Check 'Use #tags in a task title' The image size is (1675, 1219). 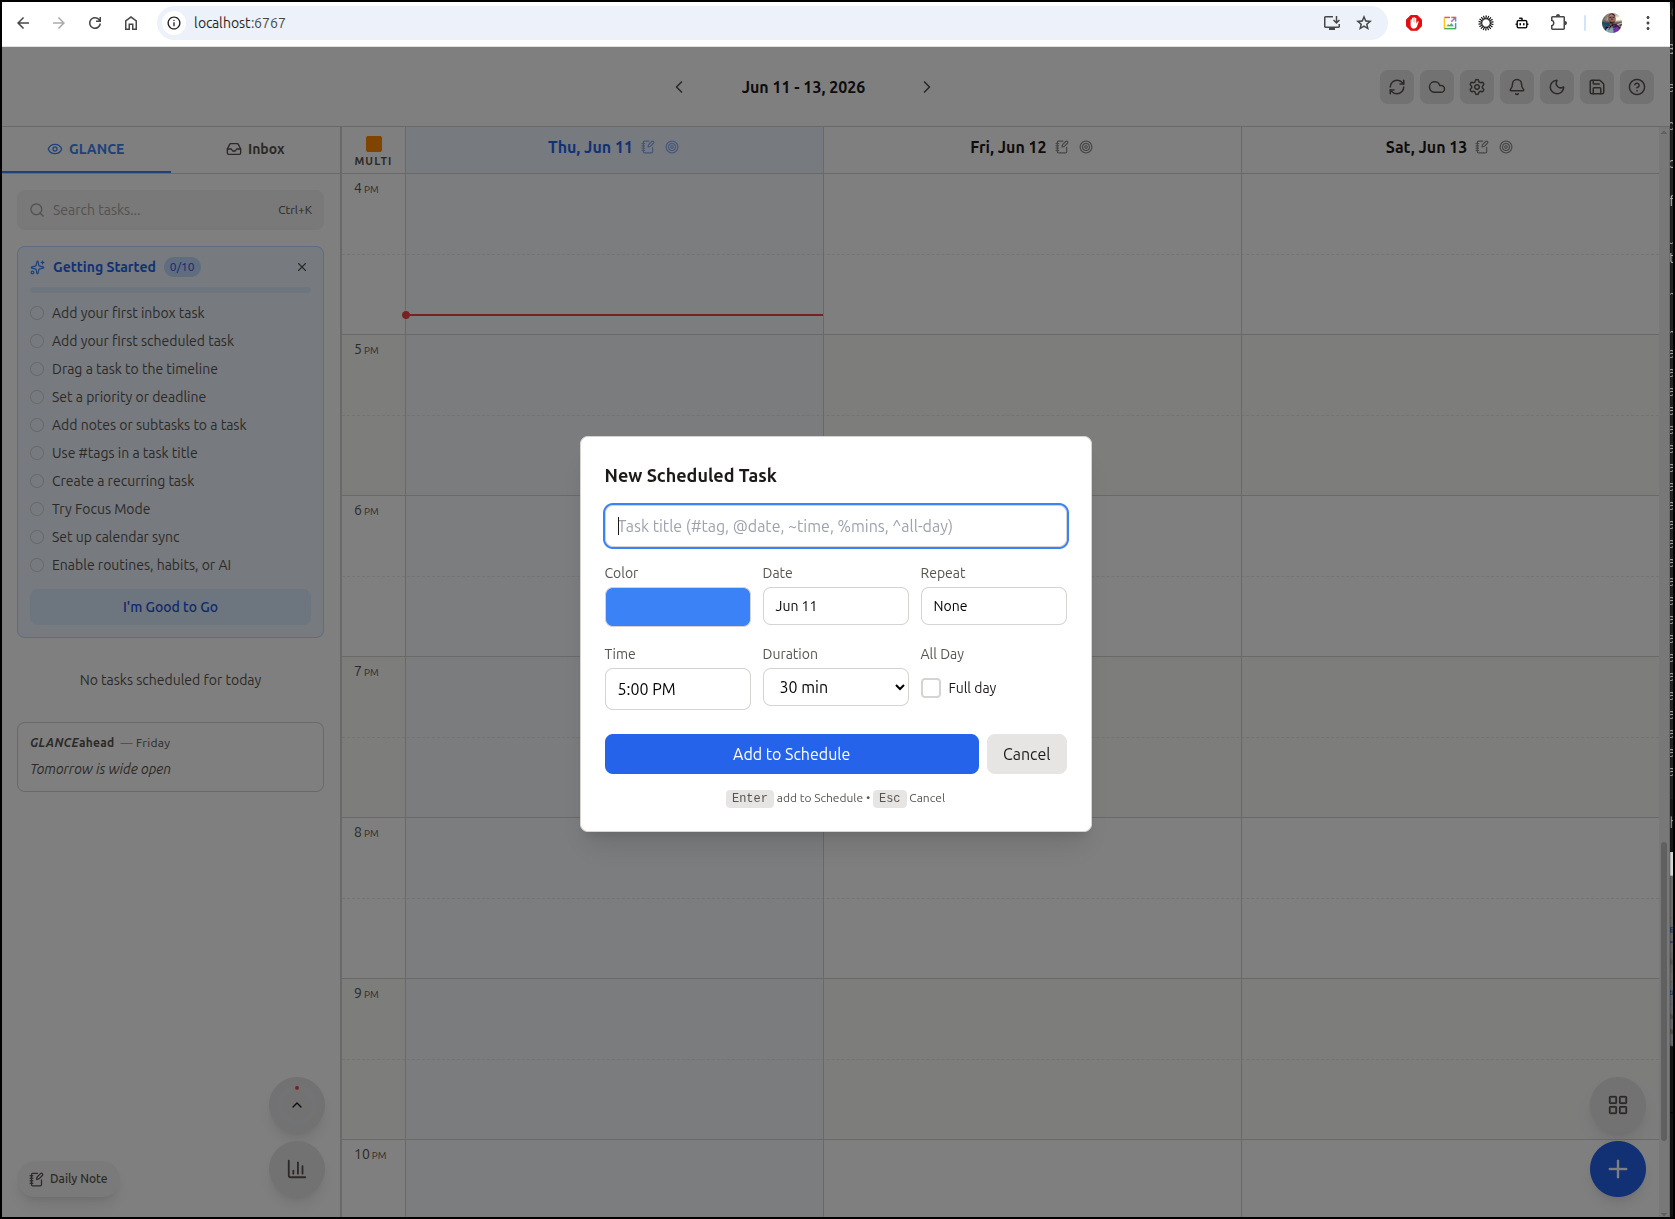[x=37, y=453]
